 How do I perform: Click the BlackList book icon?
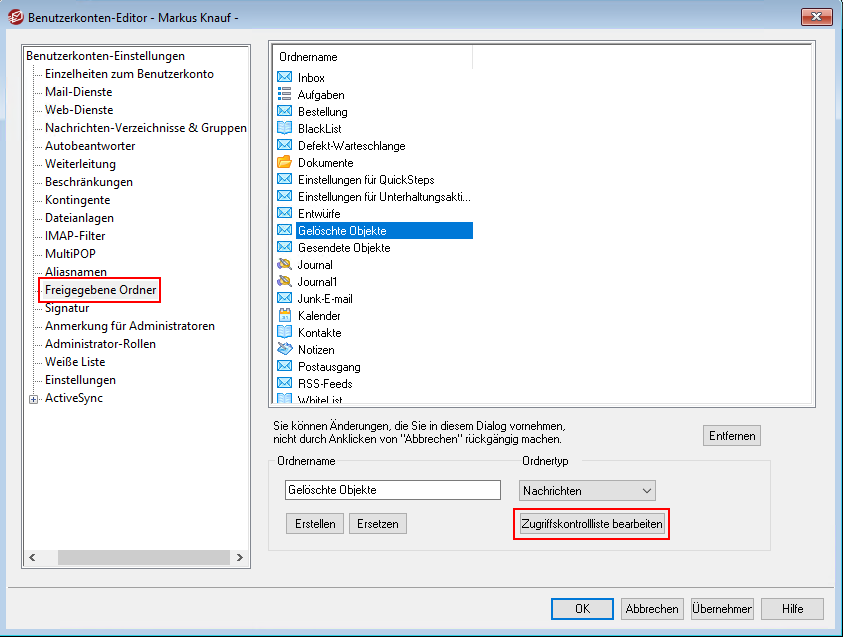(284, 129)
